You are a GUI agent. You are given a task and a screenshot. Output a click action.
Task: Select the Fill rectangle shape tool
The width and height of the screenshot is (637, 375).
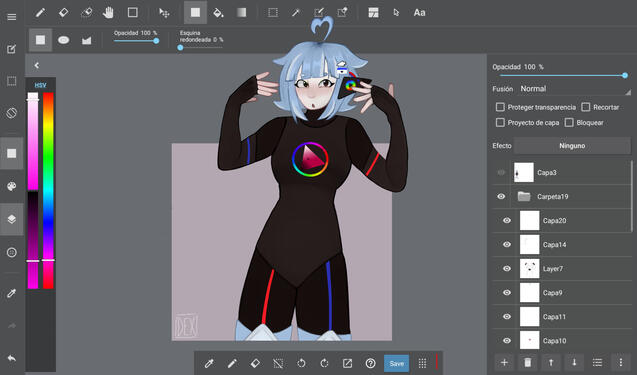[x=195, y=13]
